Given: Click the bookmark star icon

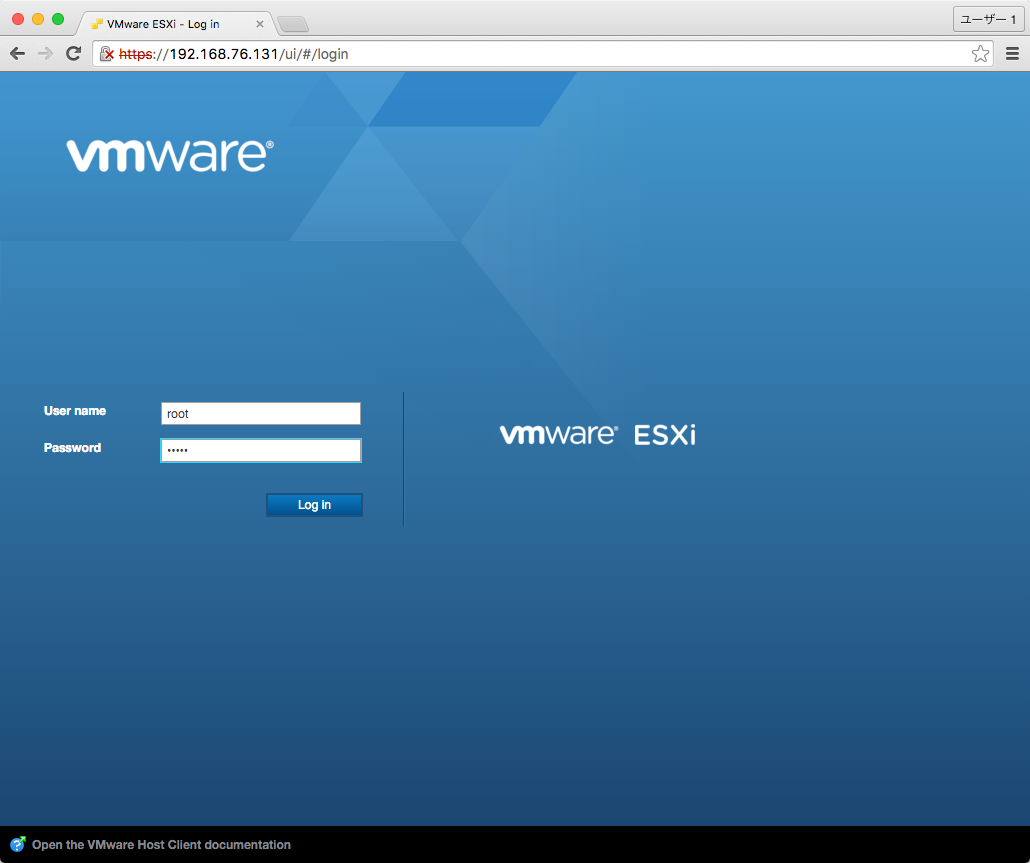Looking at the screenshot, I should click(x=980, y=53).
